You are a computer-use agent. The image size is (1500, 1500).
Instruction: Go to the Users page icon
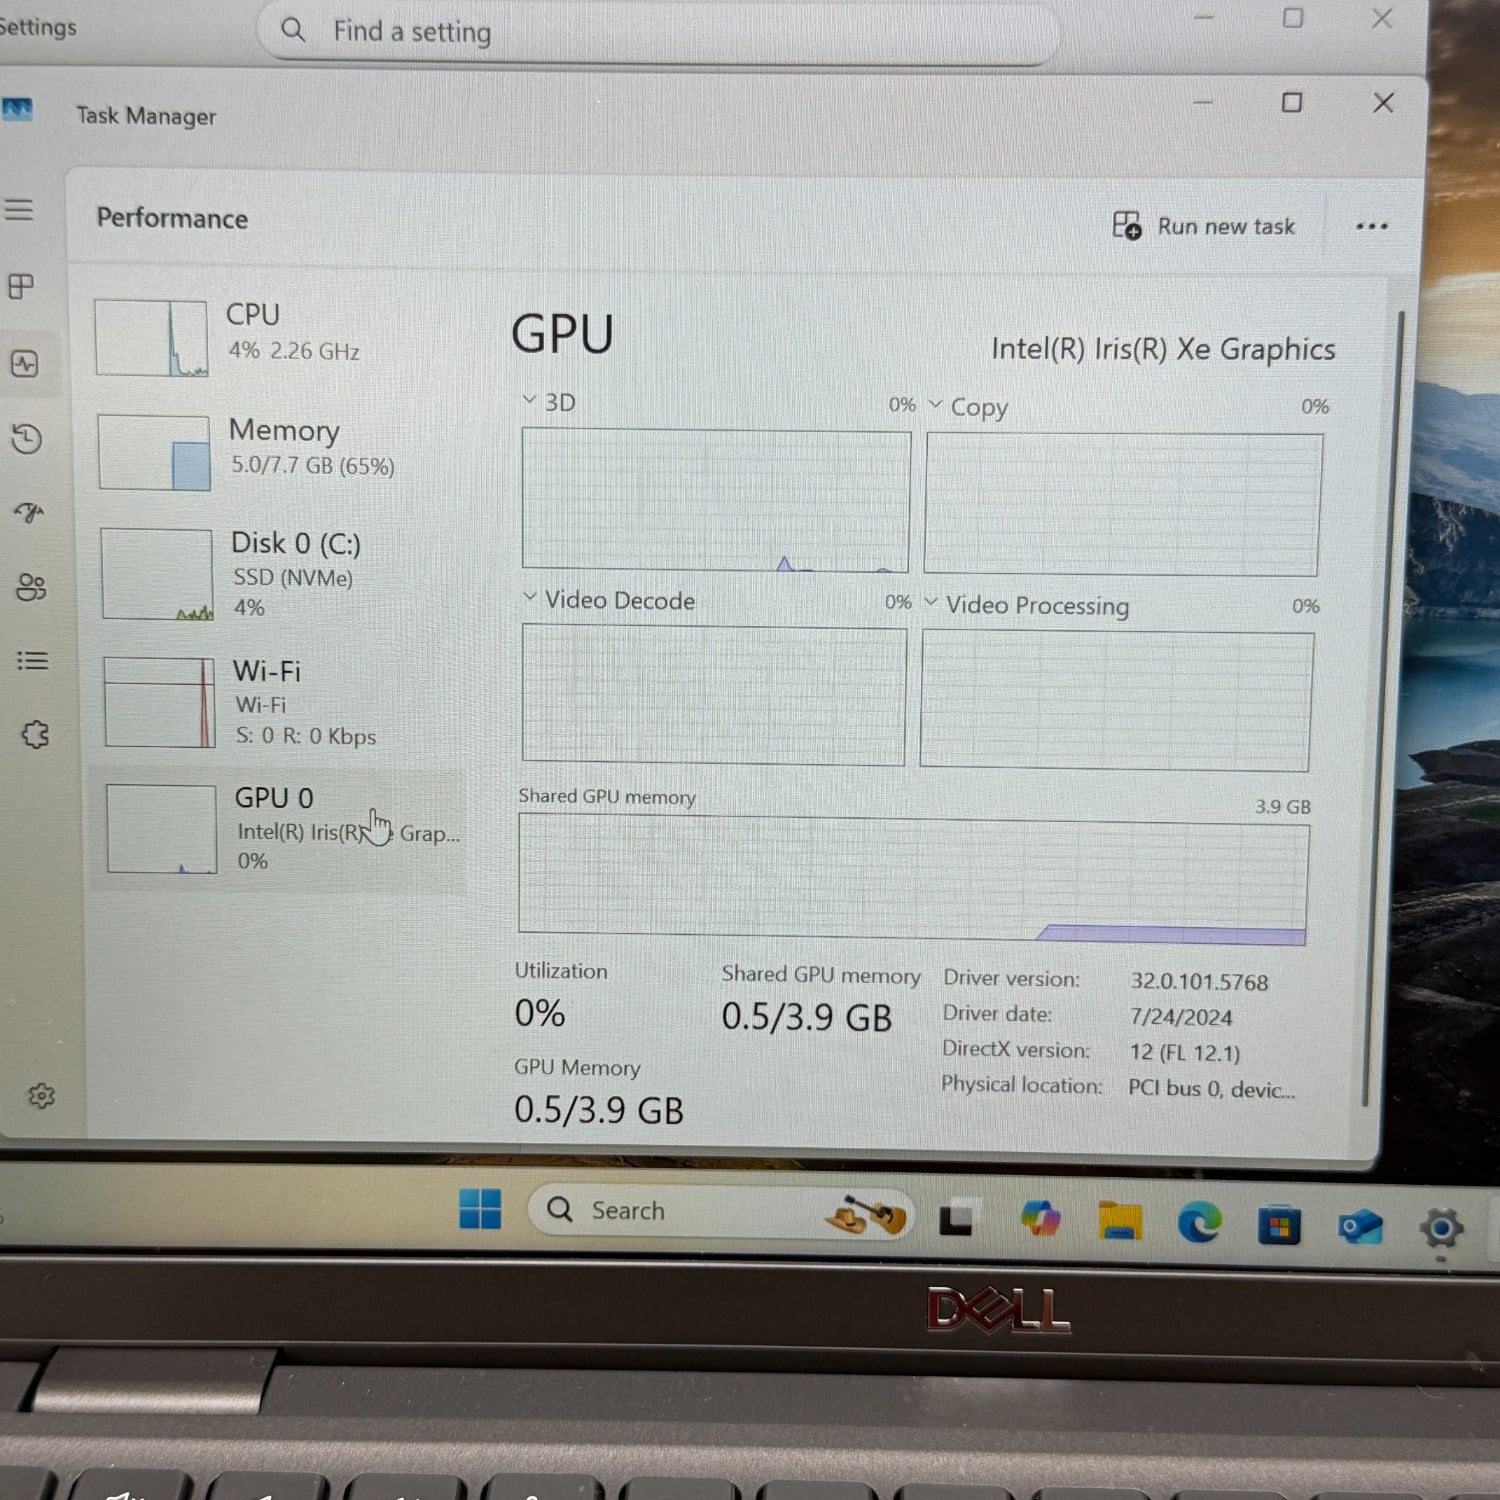31,587
